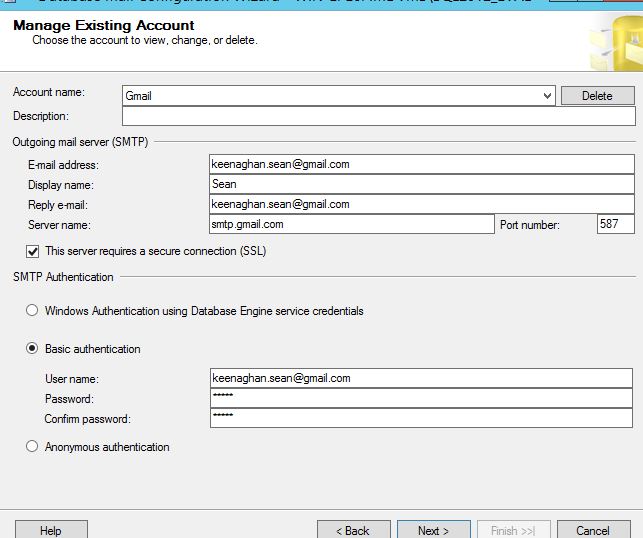Cancel the mail configuration wizard
This screenshot has width=643, height=538.
click(x=593, y=530)
